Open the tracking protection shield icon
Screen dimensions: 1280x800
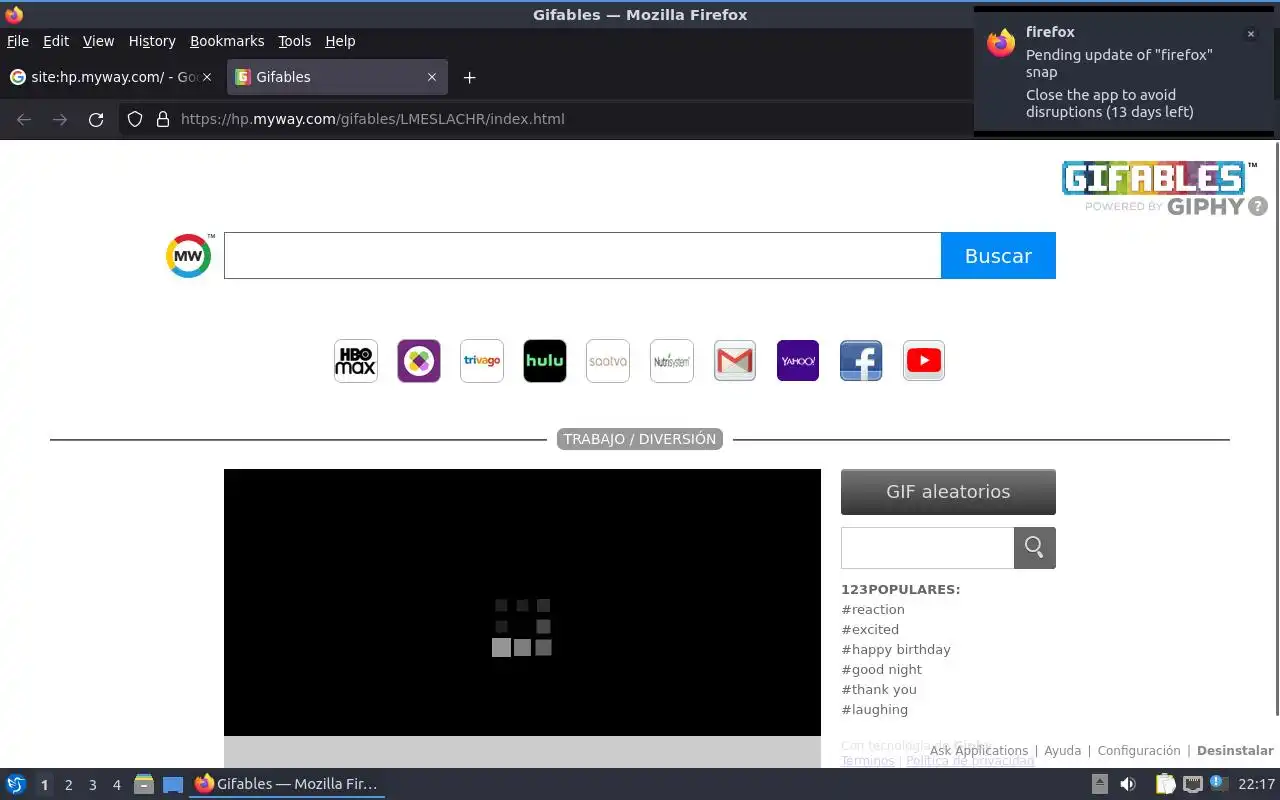point(135,119)
